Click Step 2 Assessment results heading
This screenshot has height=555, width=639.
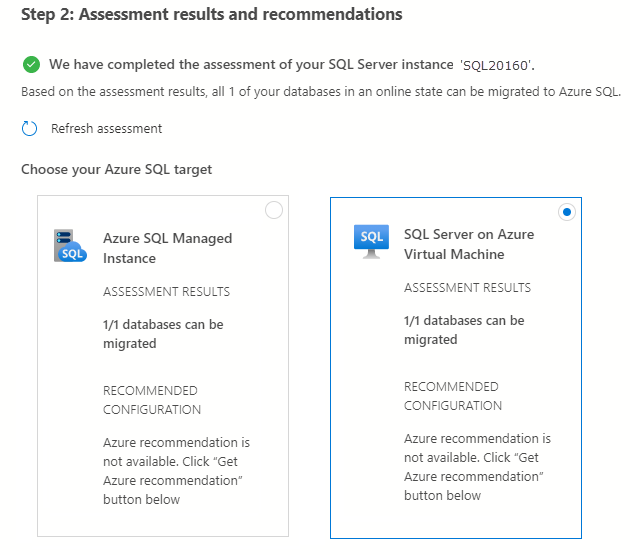[212, 14]
